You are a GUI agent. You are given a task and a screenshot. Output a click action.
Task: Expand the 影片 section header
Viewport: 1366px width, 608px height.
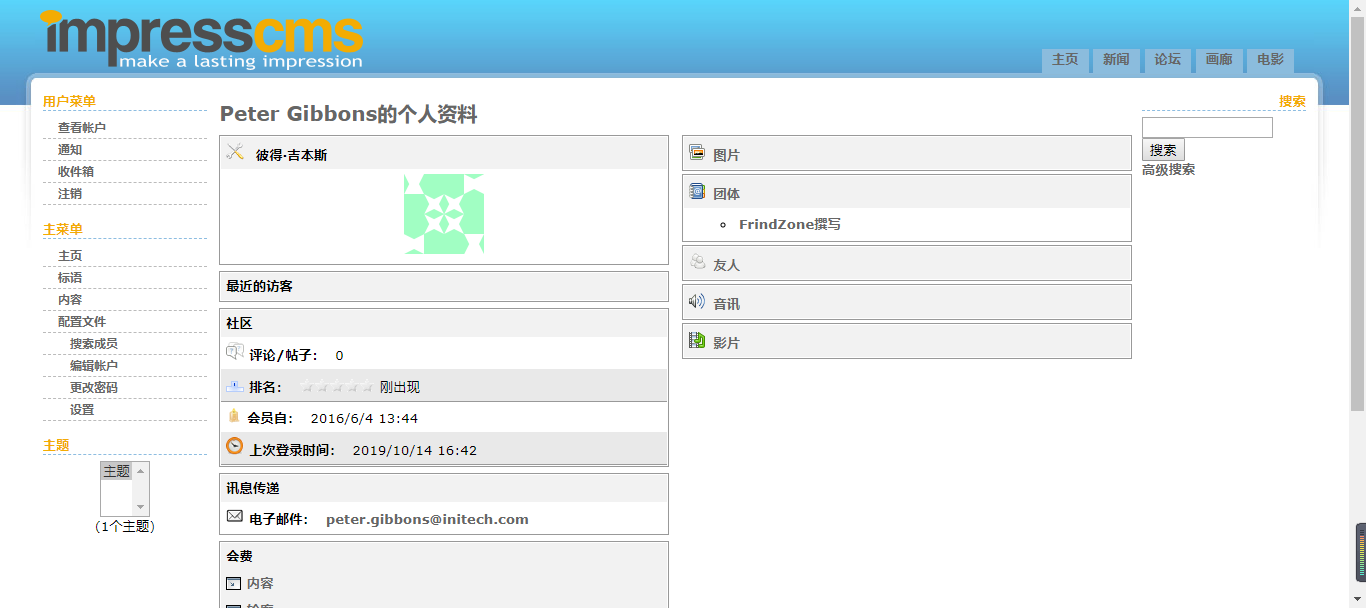[x=907, y=341]
